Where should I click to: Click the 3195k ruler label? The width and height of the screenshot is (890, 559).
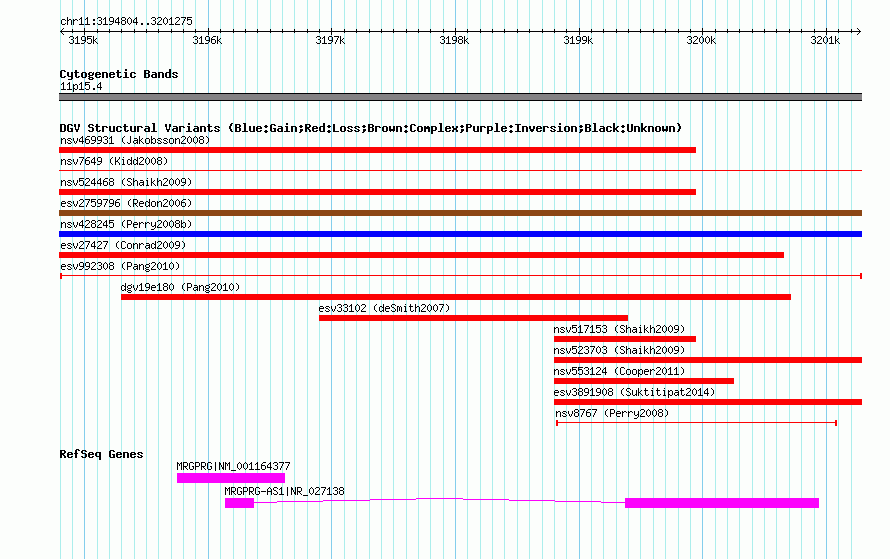83,40
